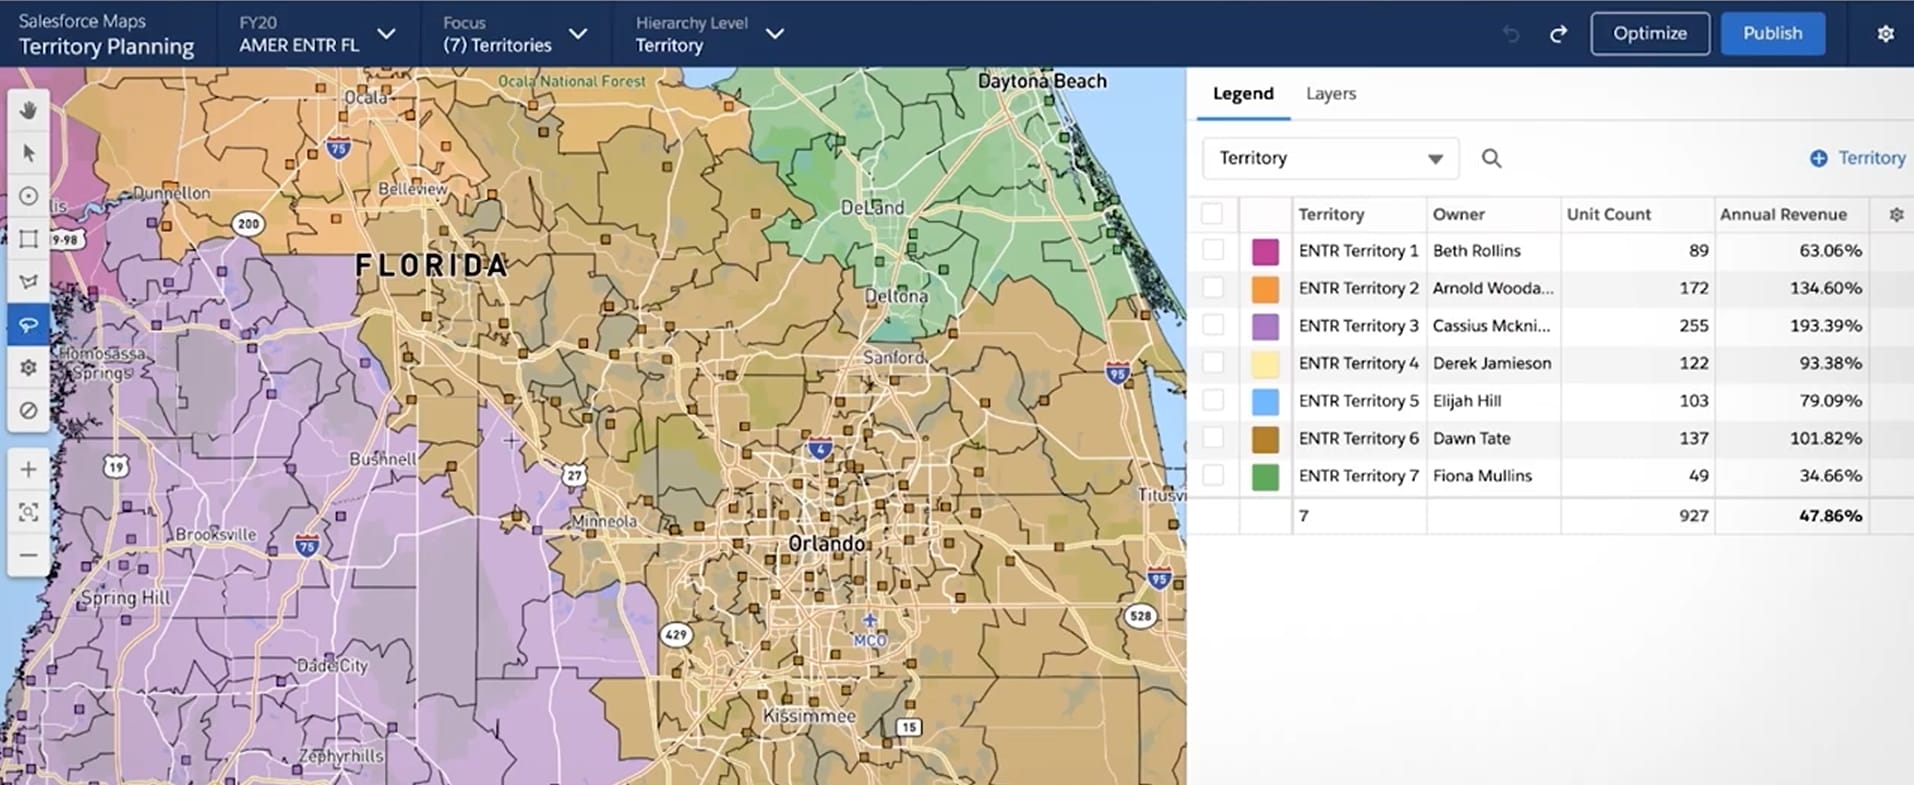Click the orange ENTR Territory 2 swatch
This screenshot has width=1914, height=785.
(1265, 289)
